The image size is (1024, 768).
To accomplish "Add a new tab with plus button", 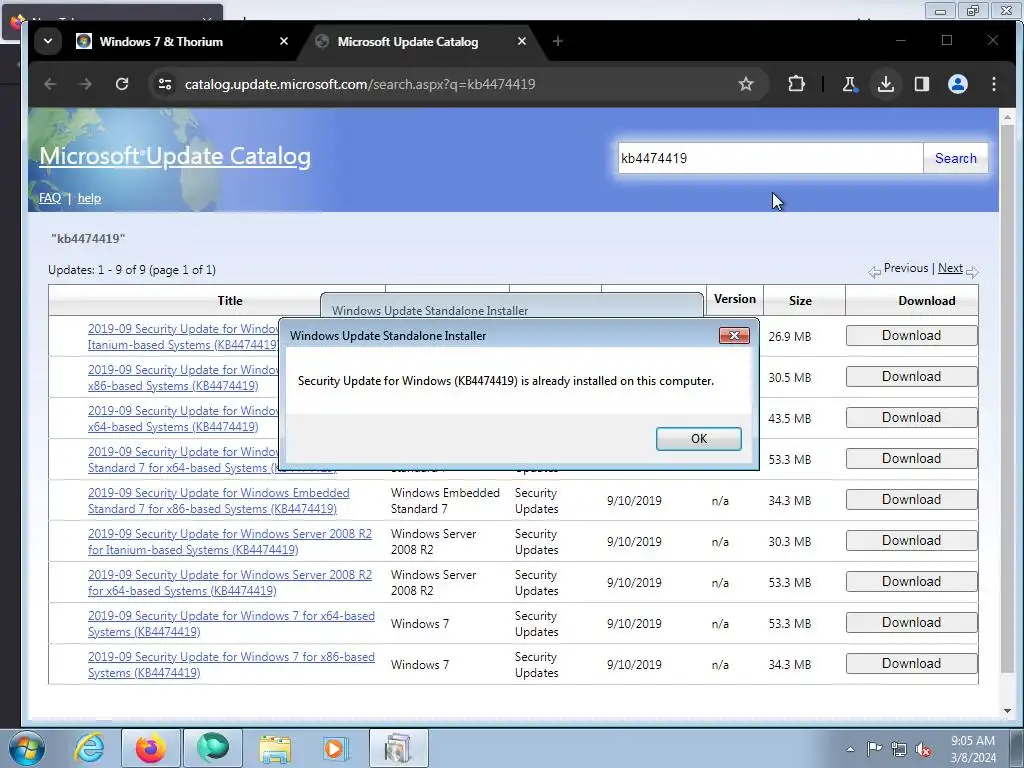I will click(x=558, y=41).
